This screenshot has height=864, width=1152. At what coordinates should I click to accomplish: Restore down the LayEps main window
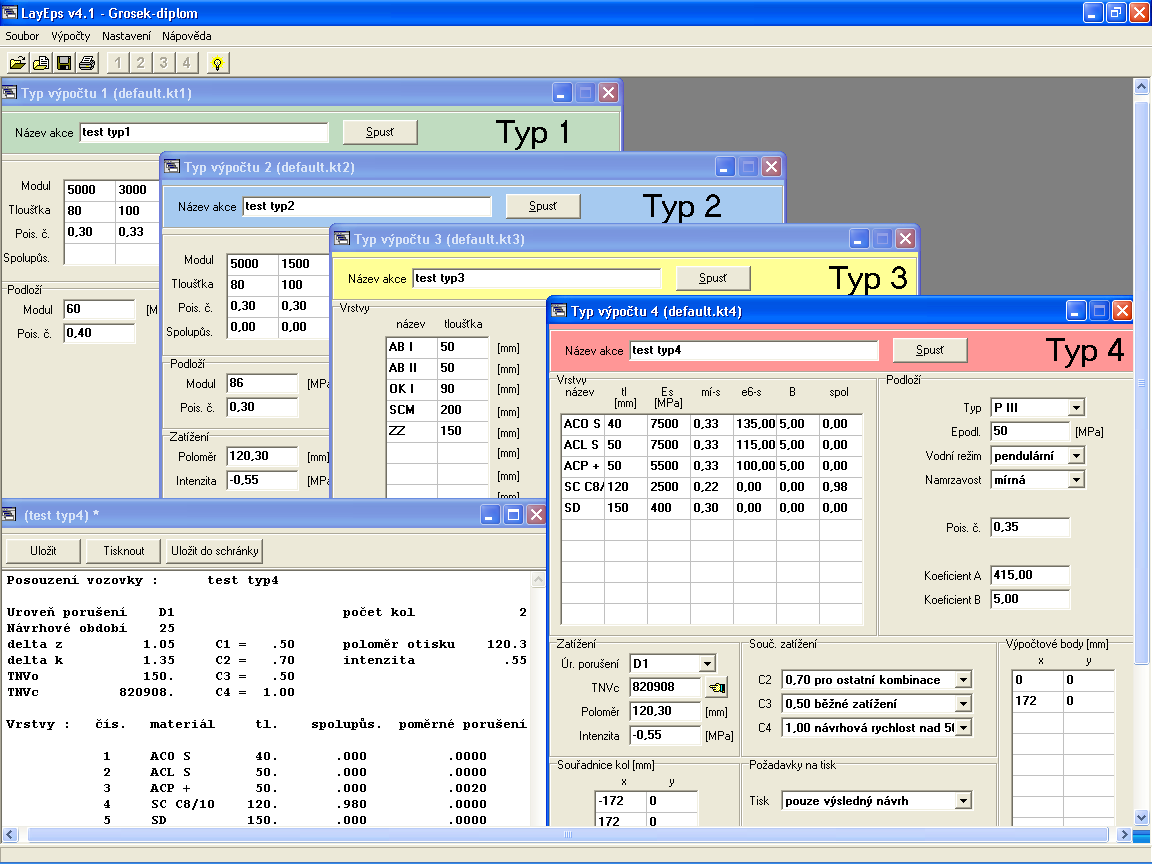coord(1116,12)
